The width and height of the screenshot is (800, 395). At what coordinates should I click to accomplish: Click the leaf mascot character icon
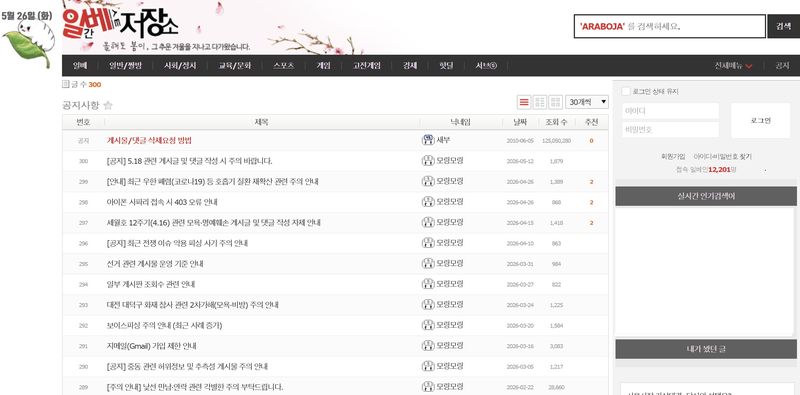coord(29,44)
